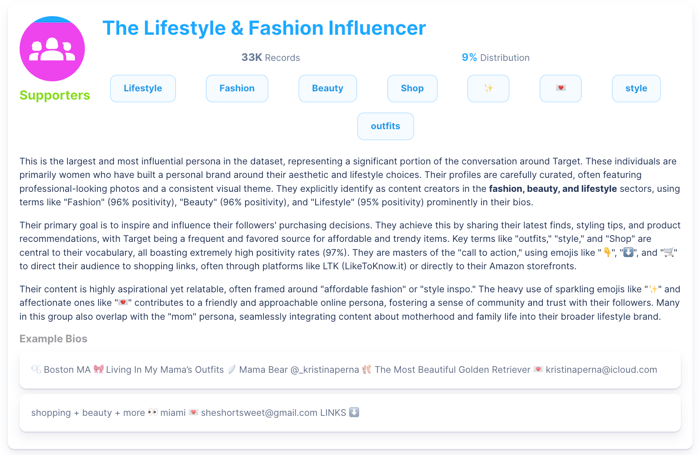
Task: Click the Shop tag chip
Action: pyautogui.click(x=412, y=88)
